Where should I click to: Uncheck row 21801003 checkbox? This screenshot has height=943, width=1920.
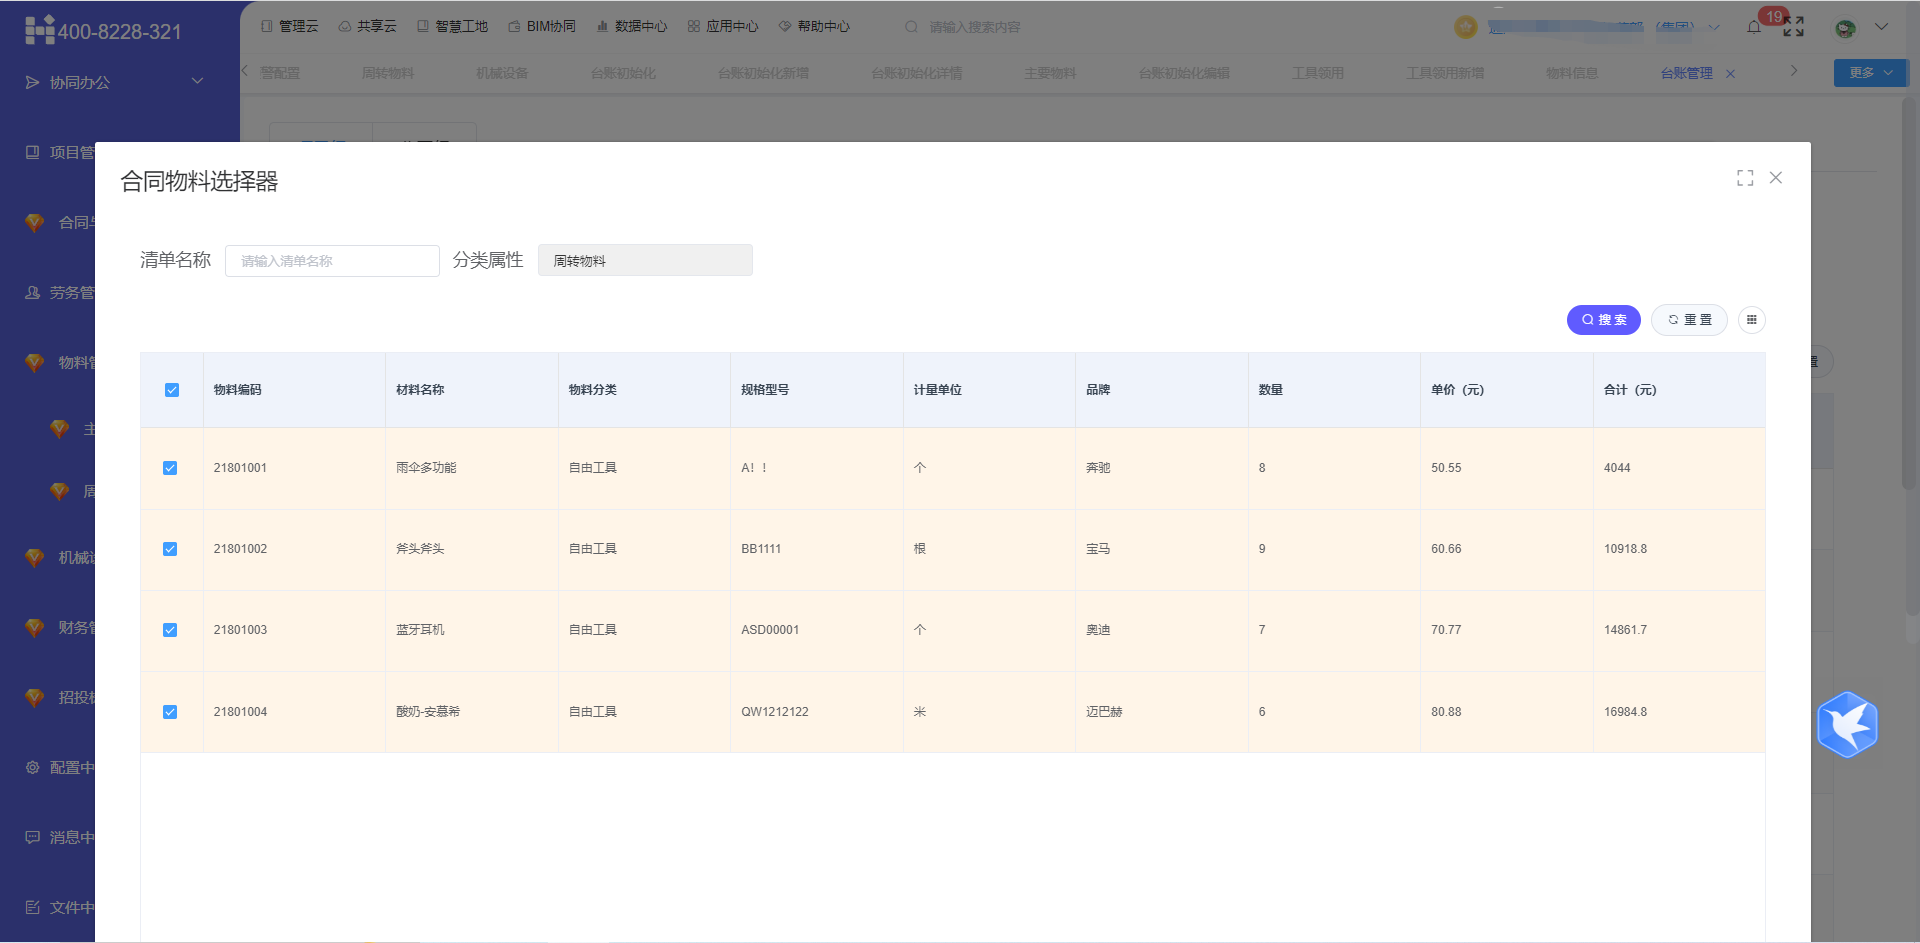(170, 630)
